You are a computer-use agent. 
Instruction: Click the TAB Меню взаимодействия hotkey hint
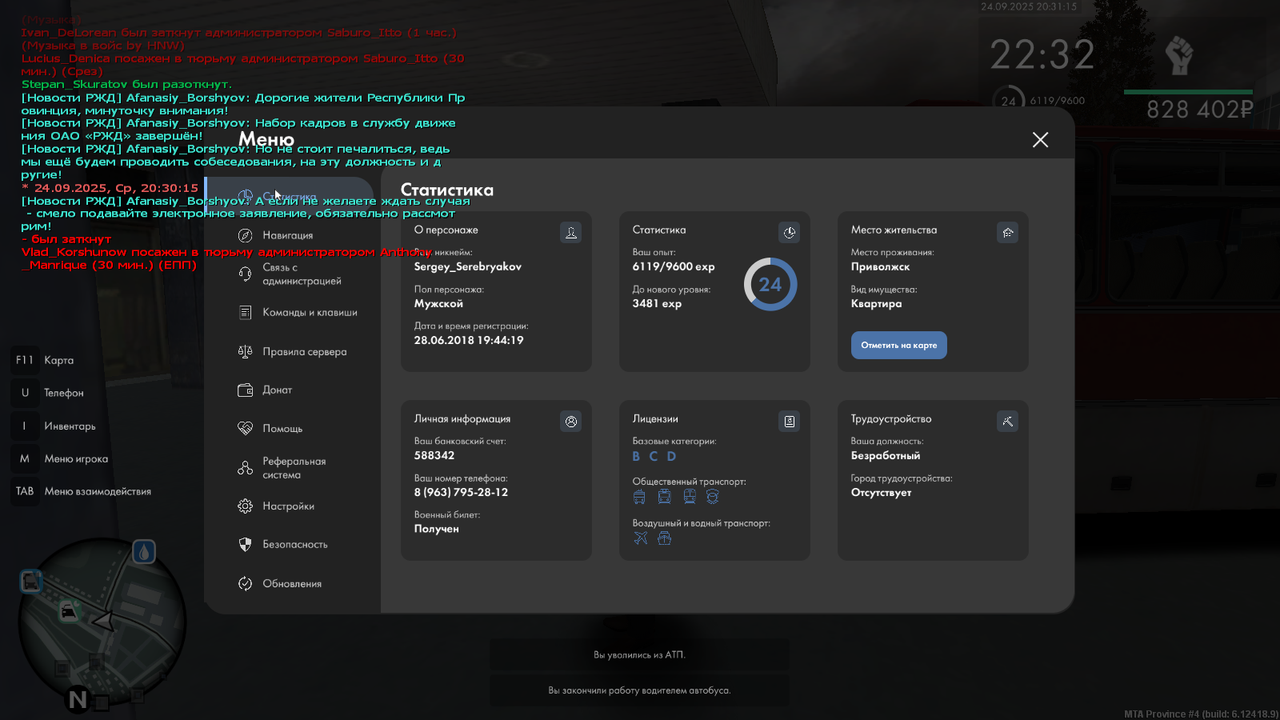(82, 491)
